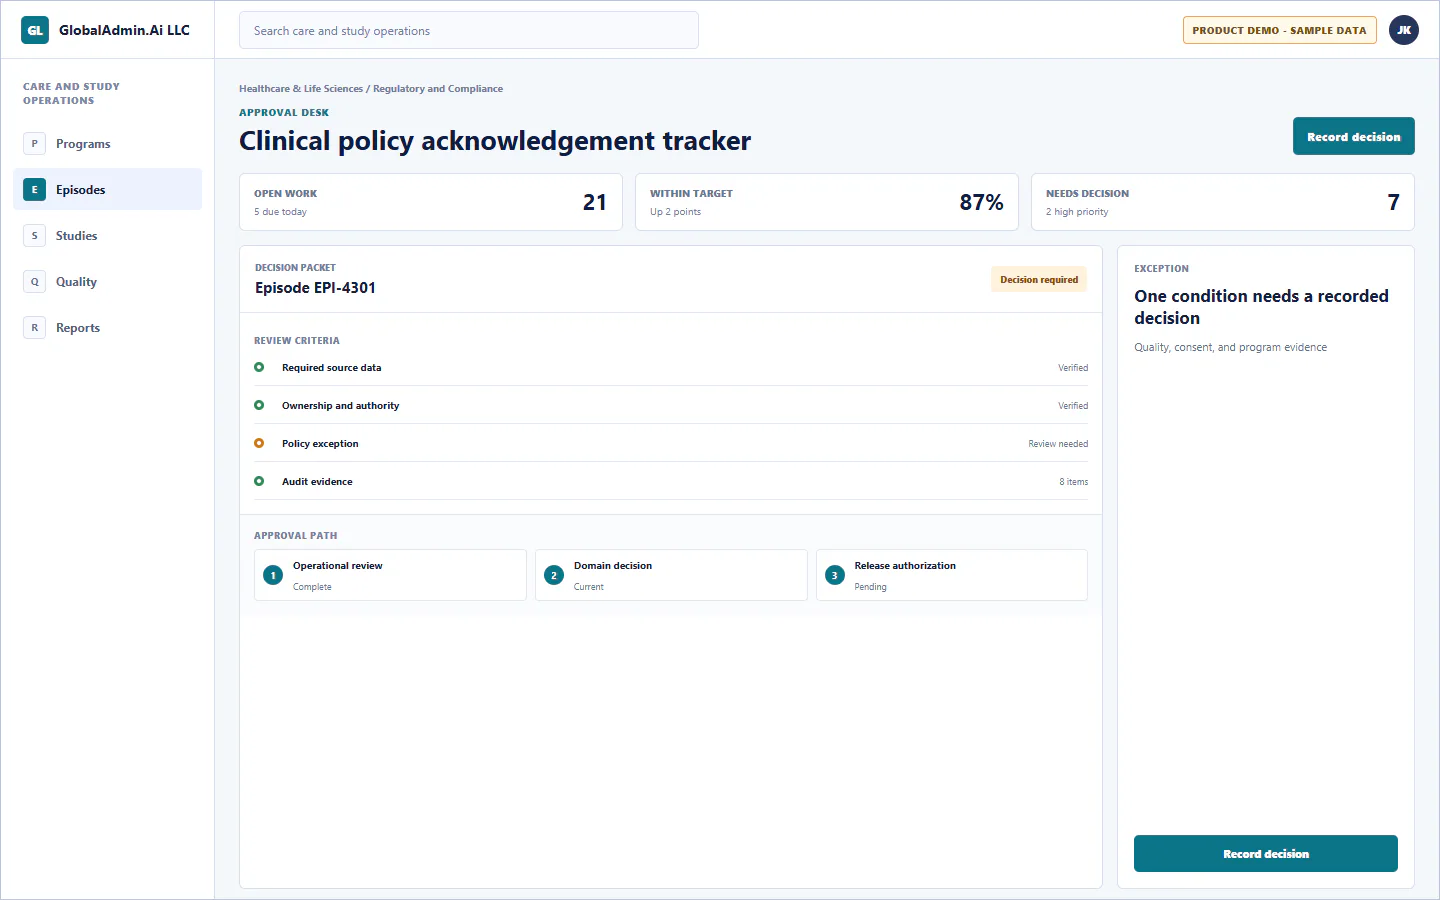Click the Studies S icon
Image resolution: width=1440 pixels, height=900 pixels.
[x=34, y=236]
